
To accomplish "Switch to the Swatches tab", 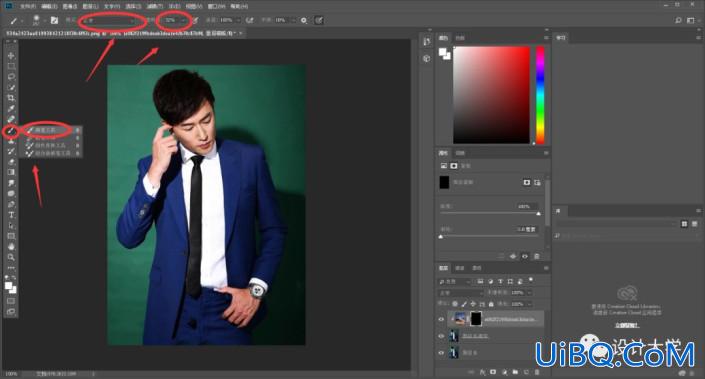I will pyautogui.click(x=460, y=38).
